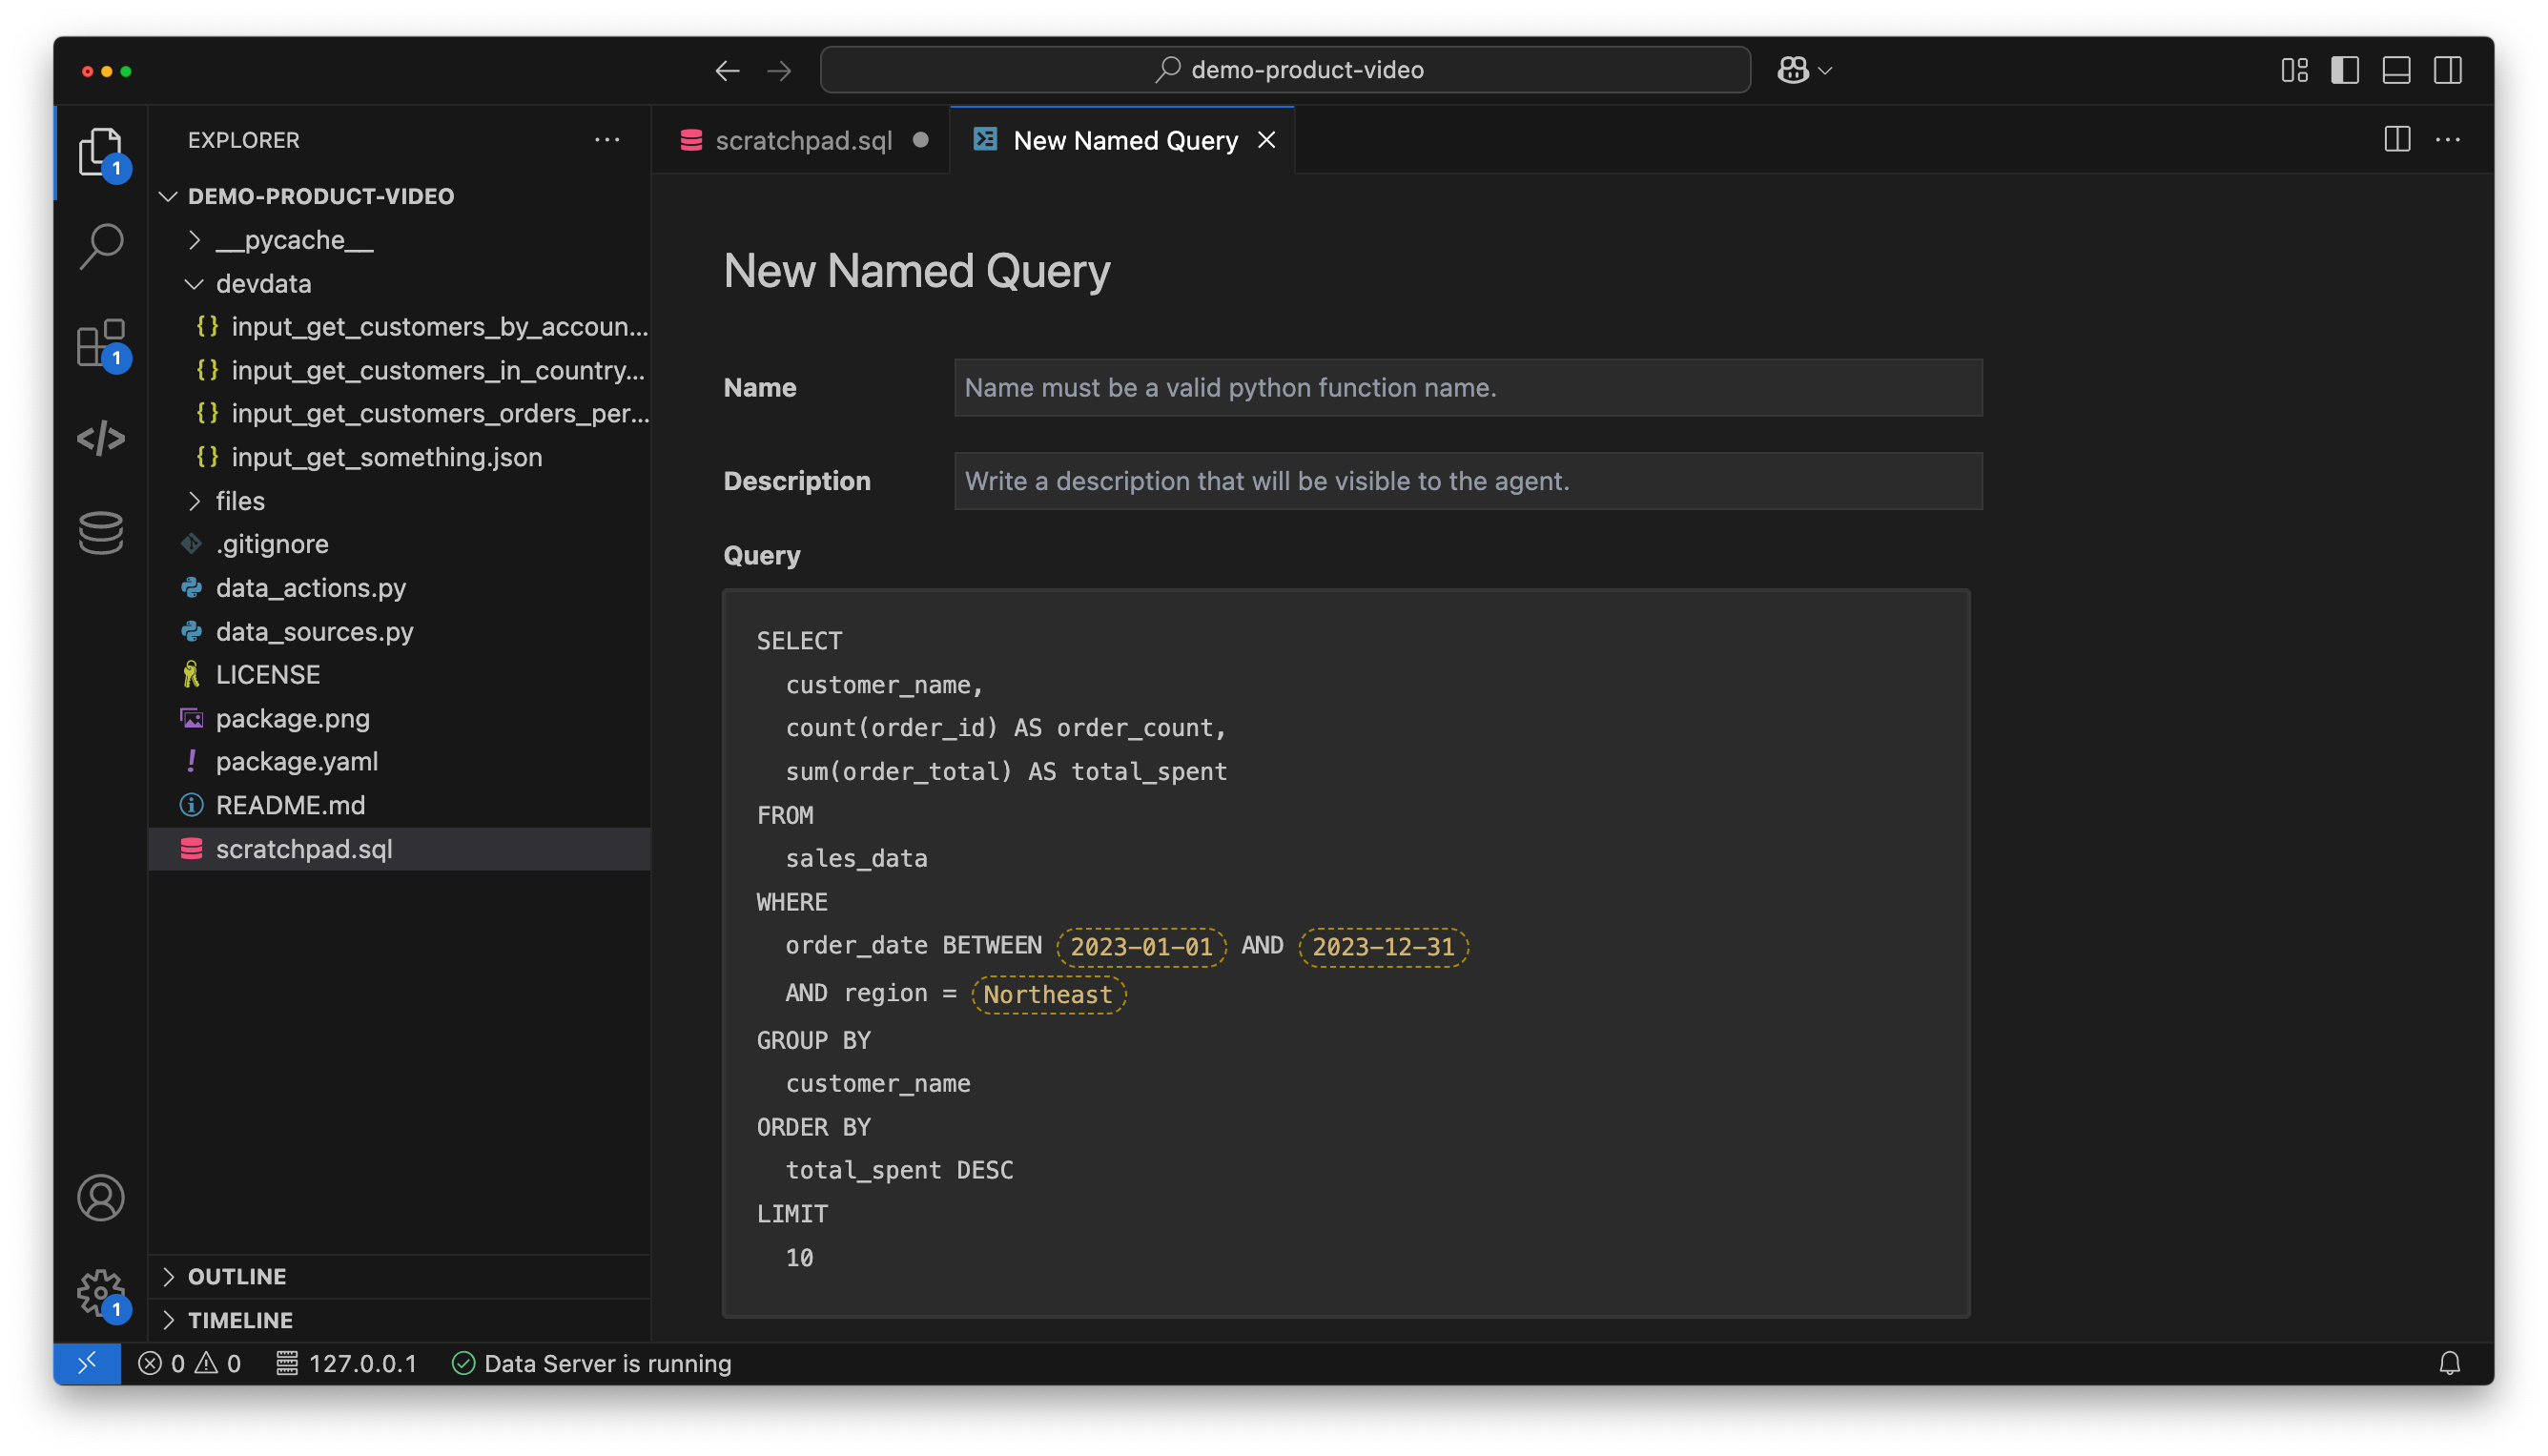Screen dimensions: 2548x1456
Task: Open the Explorer view in activity bar
Action: (101, 153)
